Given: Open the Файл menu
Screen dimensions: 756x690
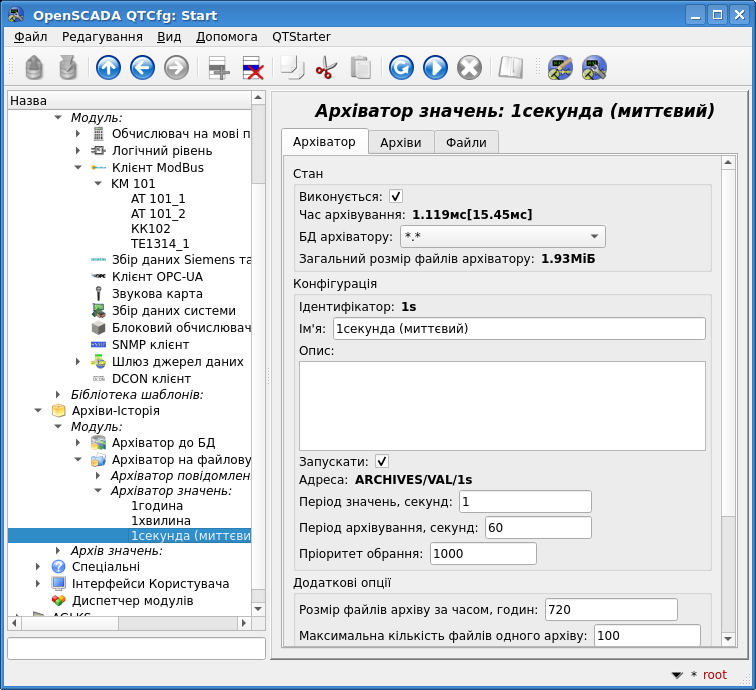Looking at the screenshot, I should tap(30, 37).
